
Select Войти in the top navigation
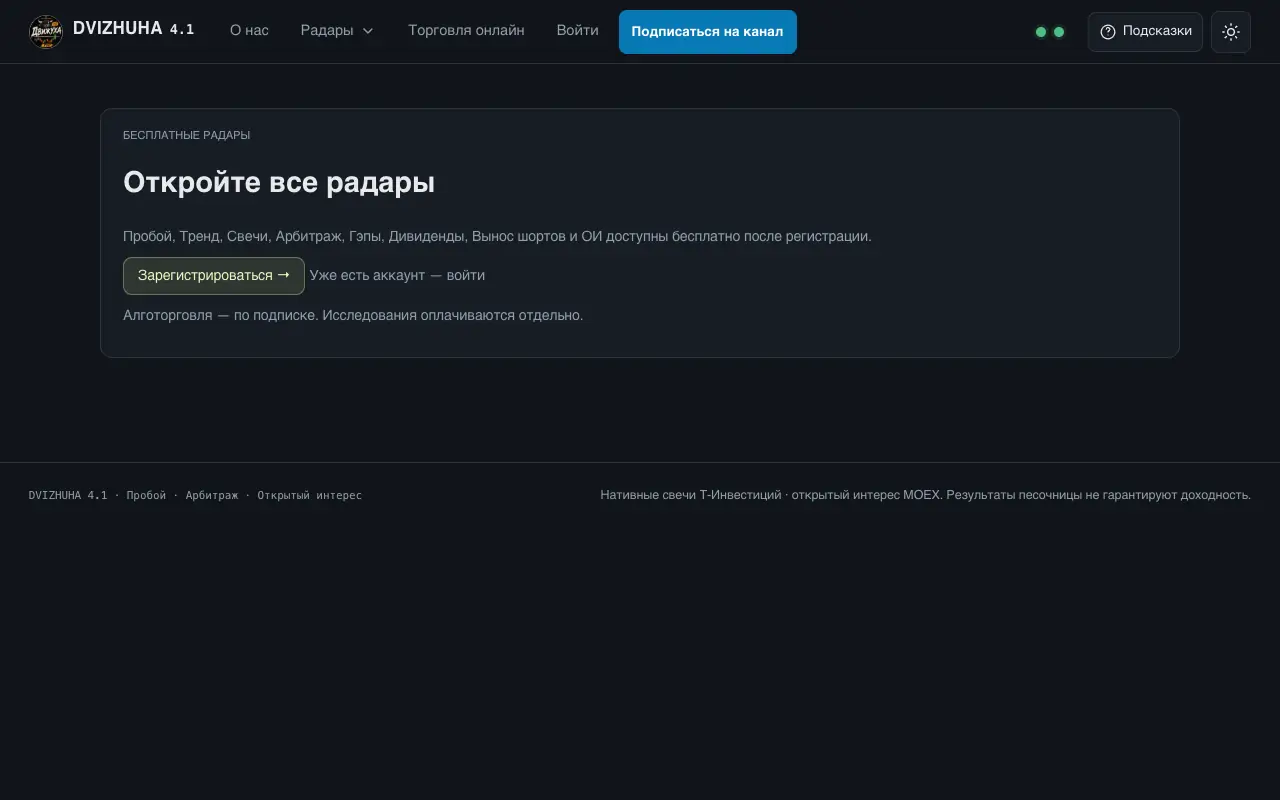click(578, 31)
